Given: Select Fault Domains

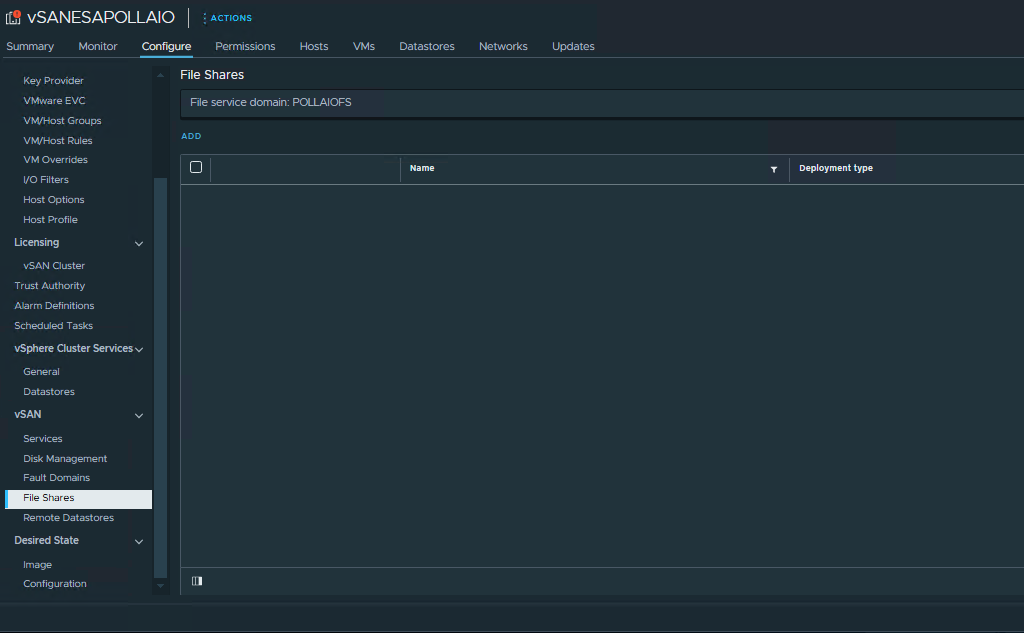Looking at the screenshot, I should (x=57, y=478).
